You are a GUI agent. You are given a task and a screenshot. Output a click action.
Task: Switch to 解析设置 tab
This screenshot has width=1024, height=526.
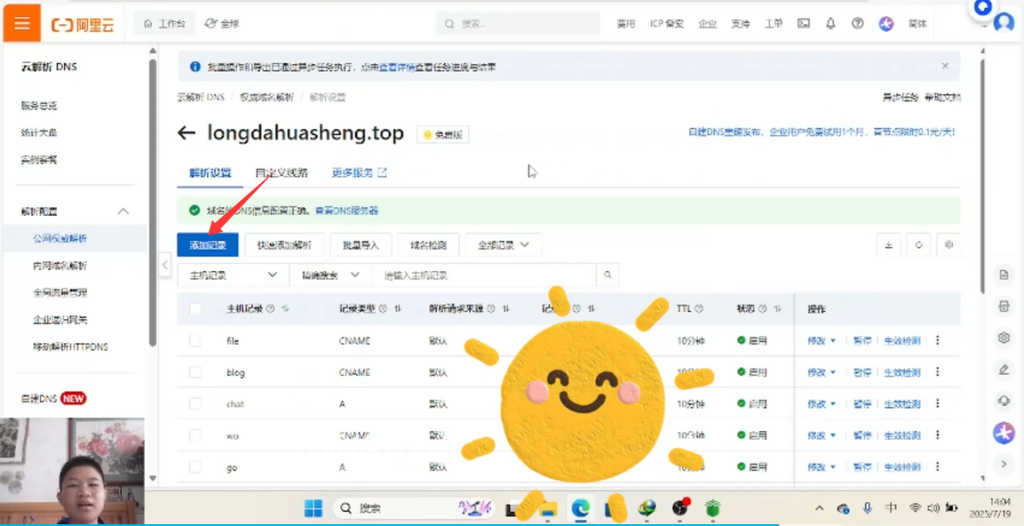210,173
